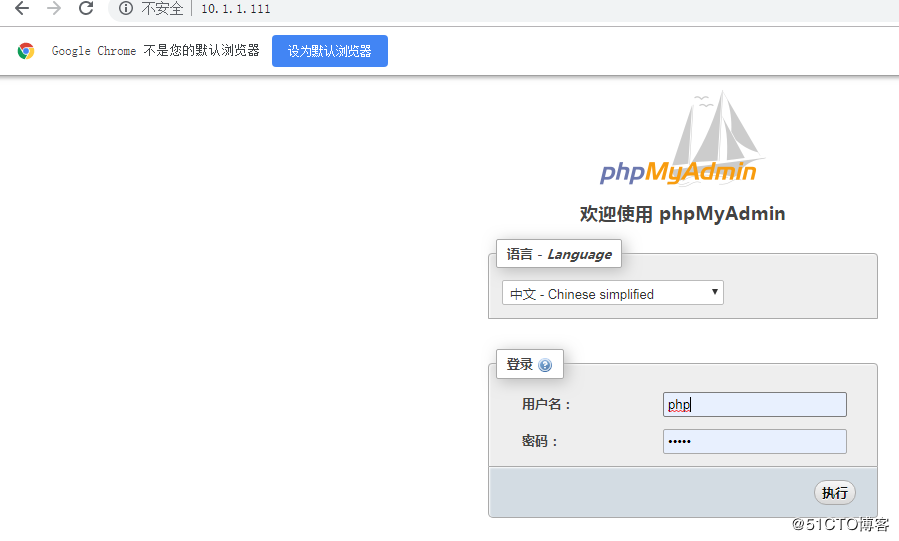This screenshot has height=541, width=899.
Task: Reload the page with refresh icon
Action: coord(86,8)
